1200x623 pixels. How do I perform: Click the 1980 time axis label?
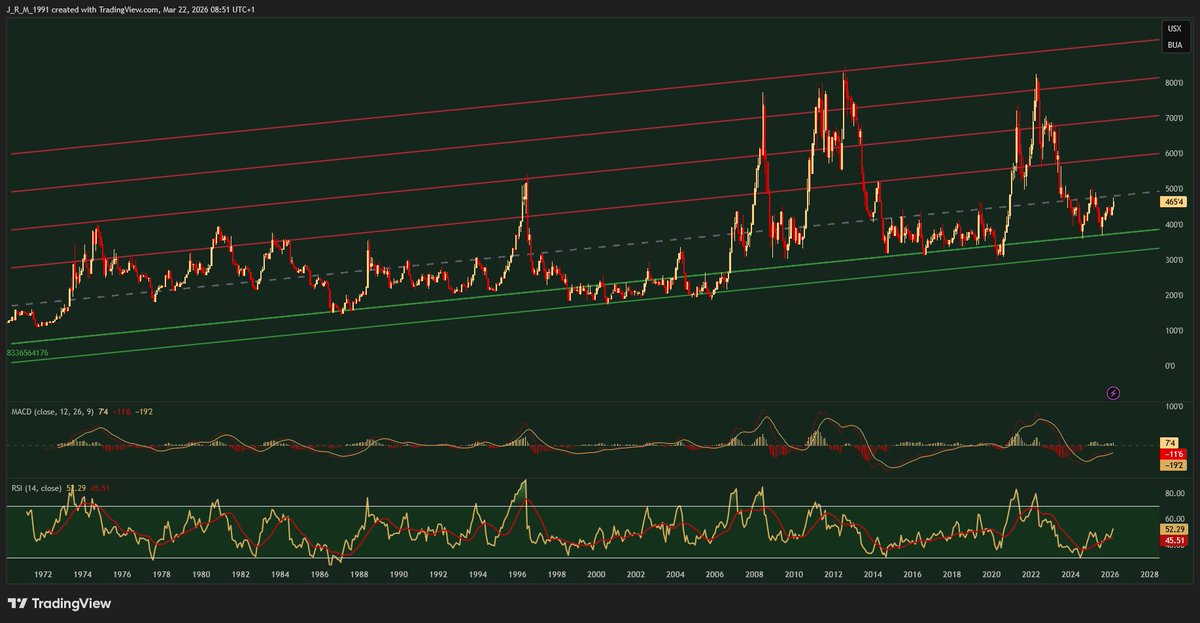click(201, 575)
